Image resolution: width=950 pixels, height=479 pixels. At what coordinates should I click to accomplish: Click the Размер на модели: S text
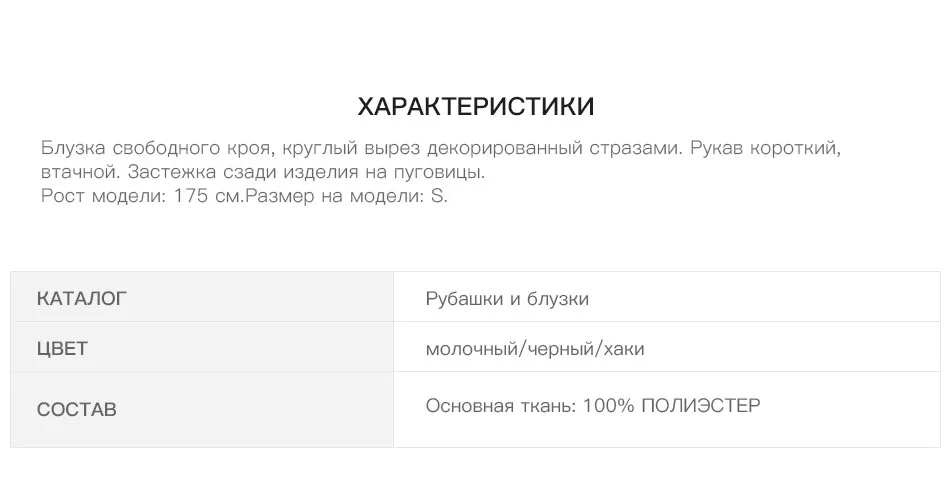click(346, 196)
